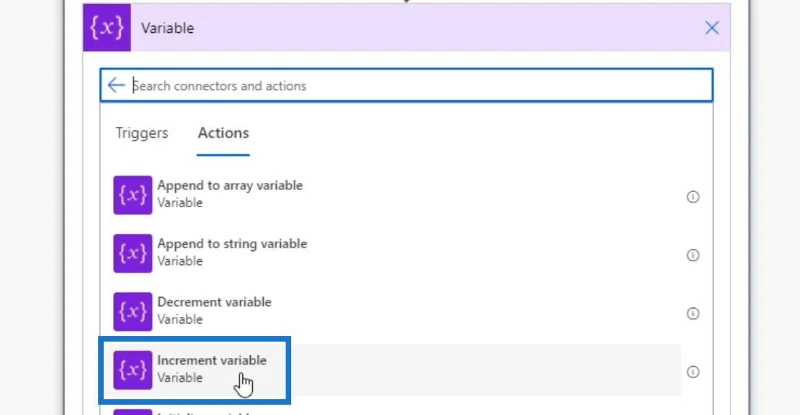The image size is (800, 415).
Task: Close the Variable panel with X
Action: coord(712,28)
